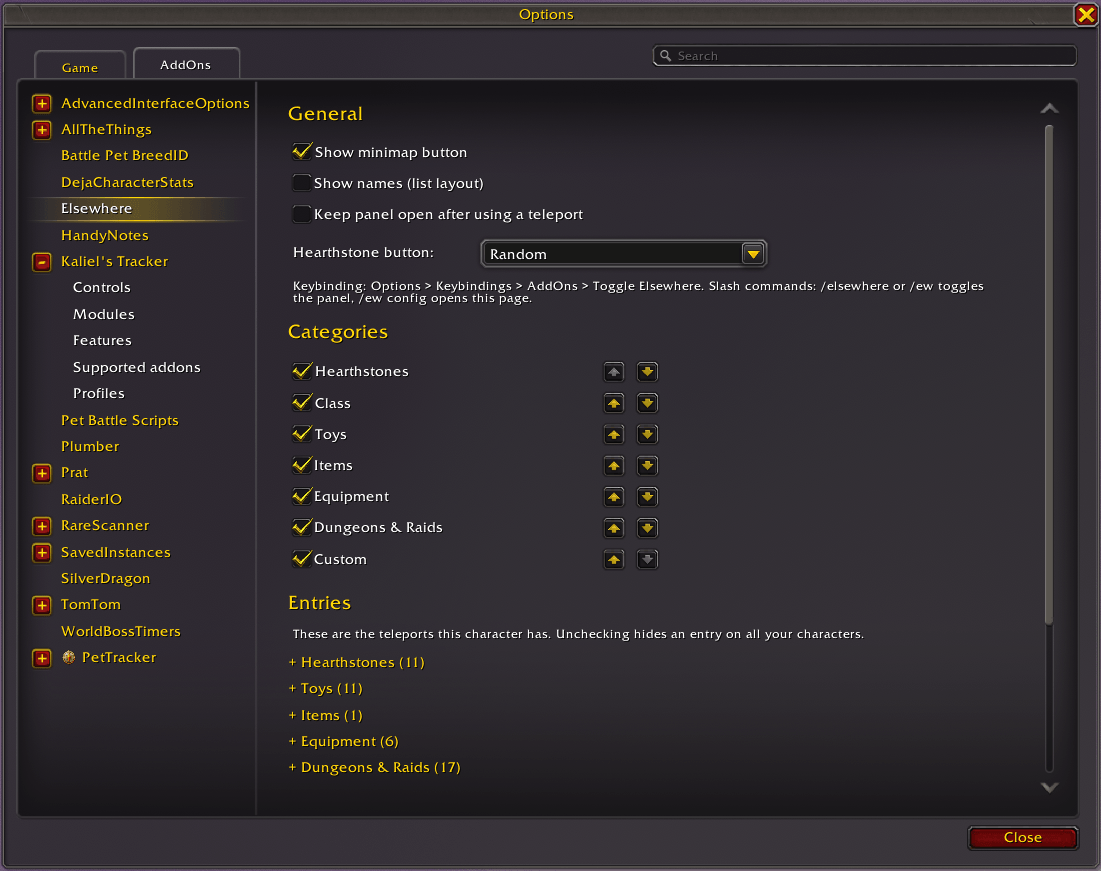Image resolution: width=1101 pixels, height=871 pixels.
Task: Expand the Toys (11) entries
Action: [326, 688]
